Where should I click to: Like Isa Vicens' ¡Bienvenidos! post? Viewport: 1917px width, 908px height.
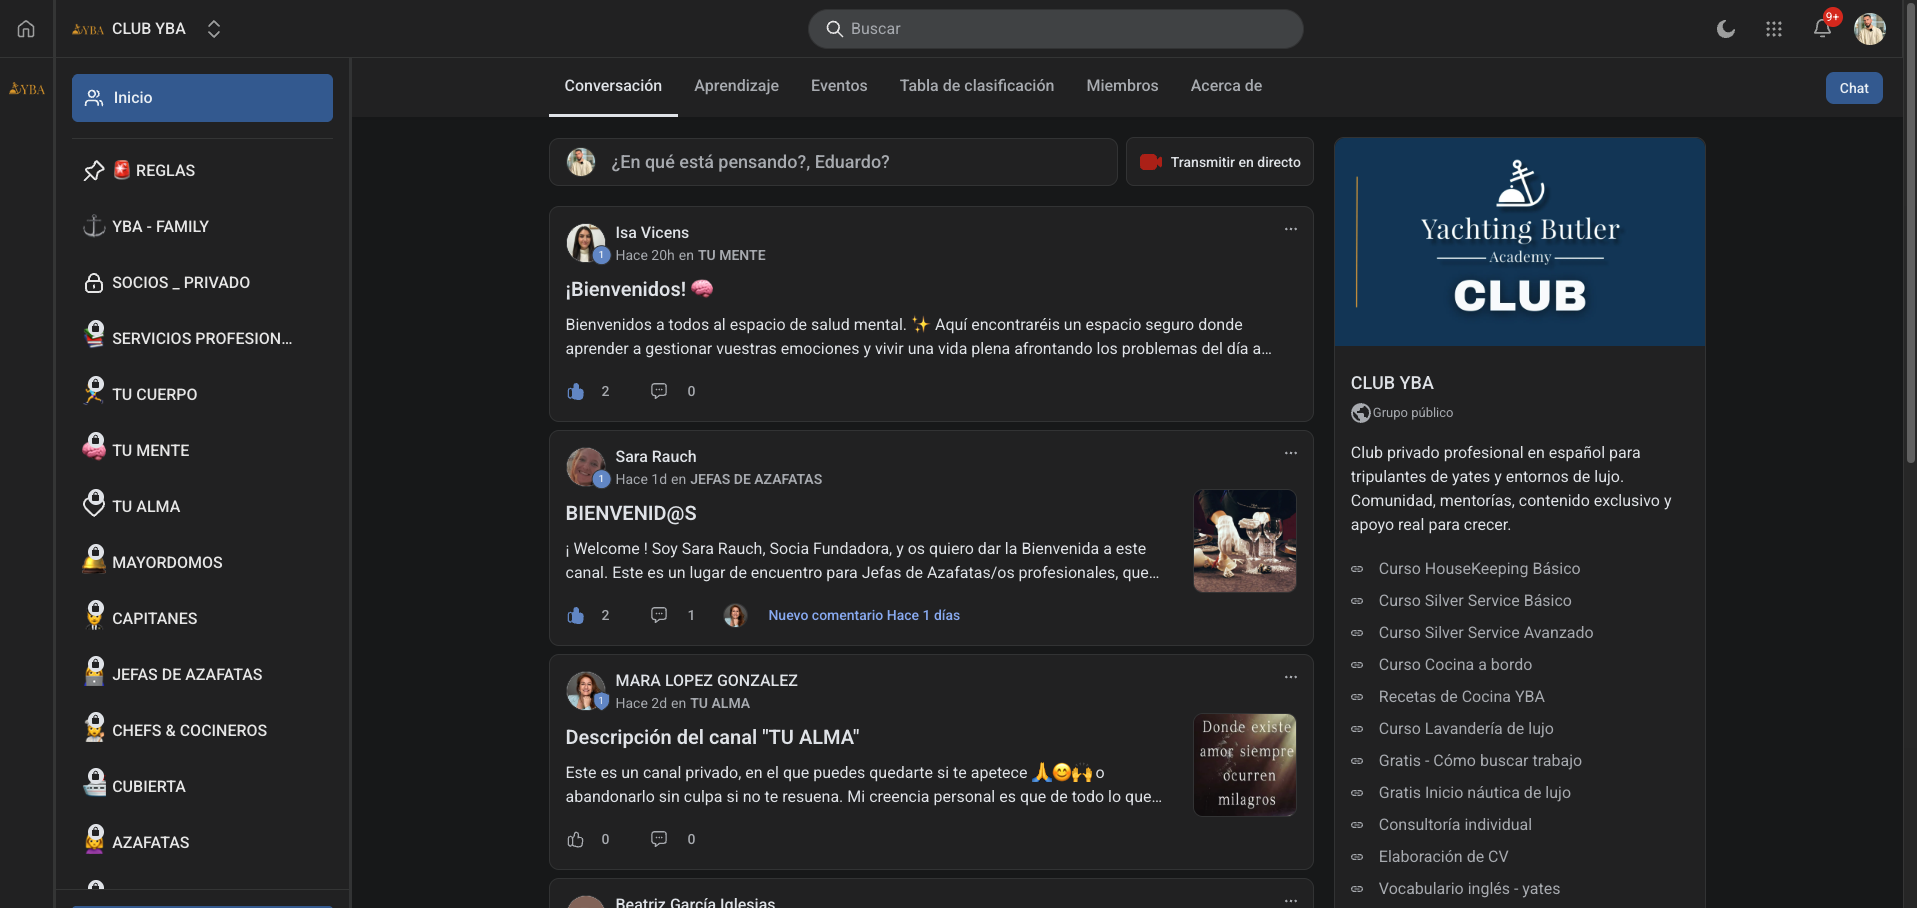pos(576,391)
